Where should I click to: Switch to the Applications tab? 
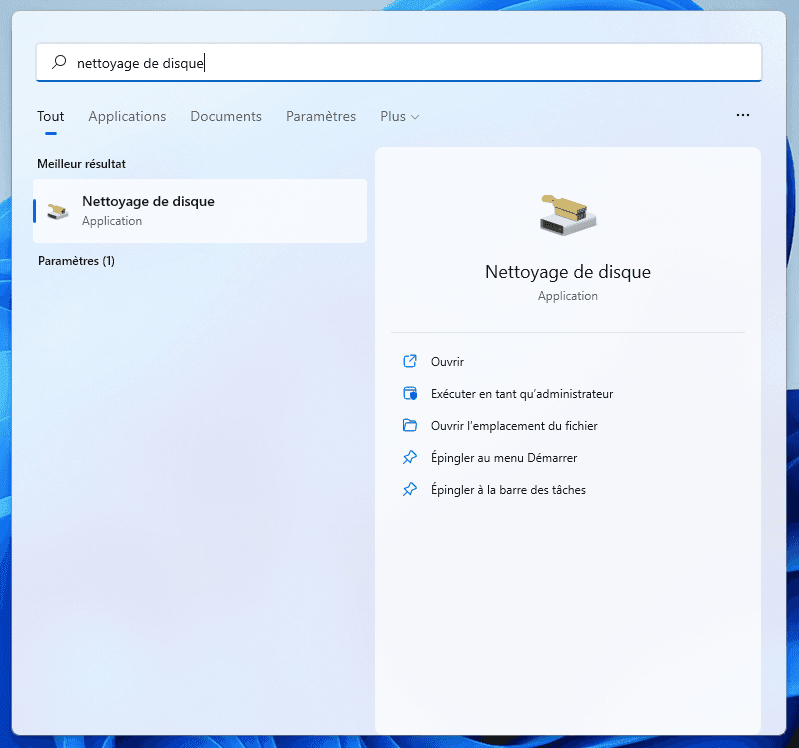(127, 117)
